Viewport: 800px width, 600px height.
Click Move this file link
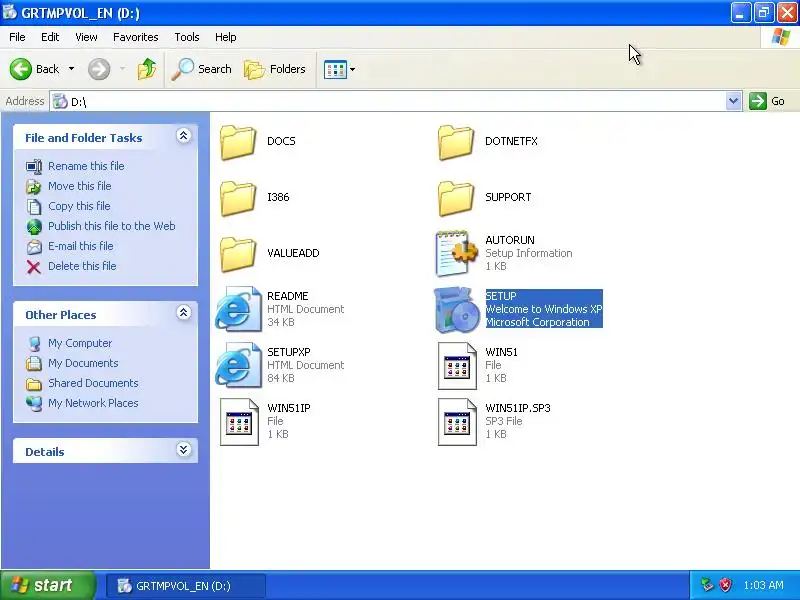click(x=80, y=186)
